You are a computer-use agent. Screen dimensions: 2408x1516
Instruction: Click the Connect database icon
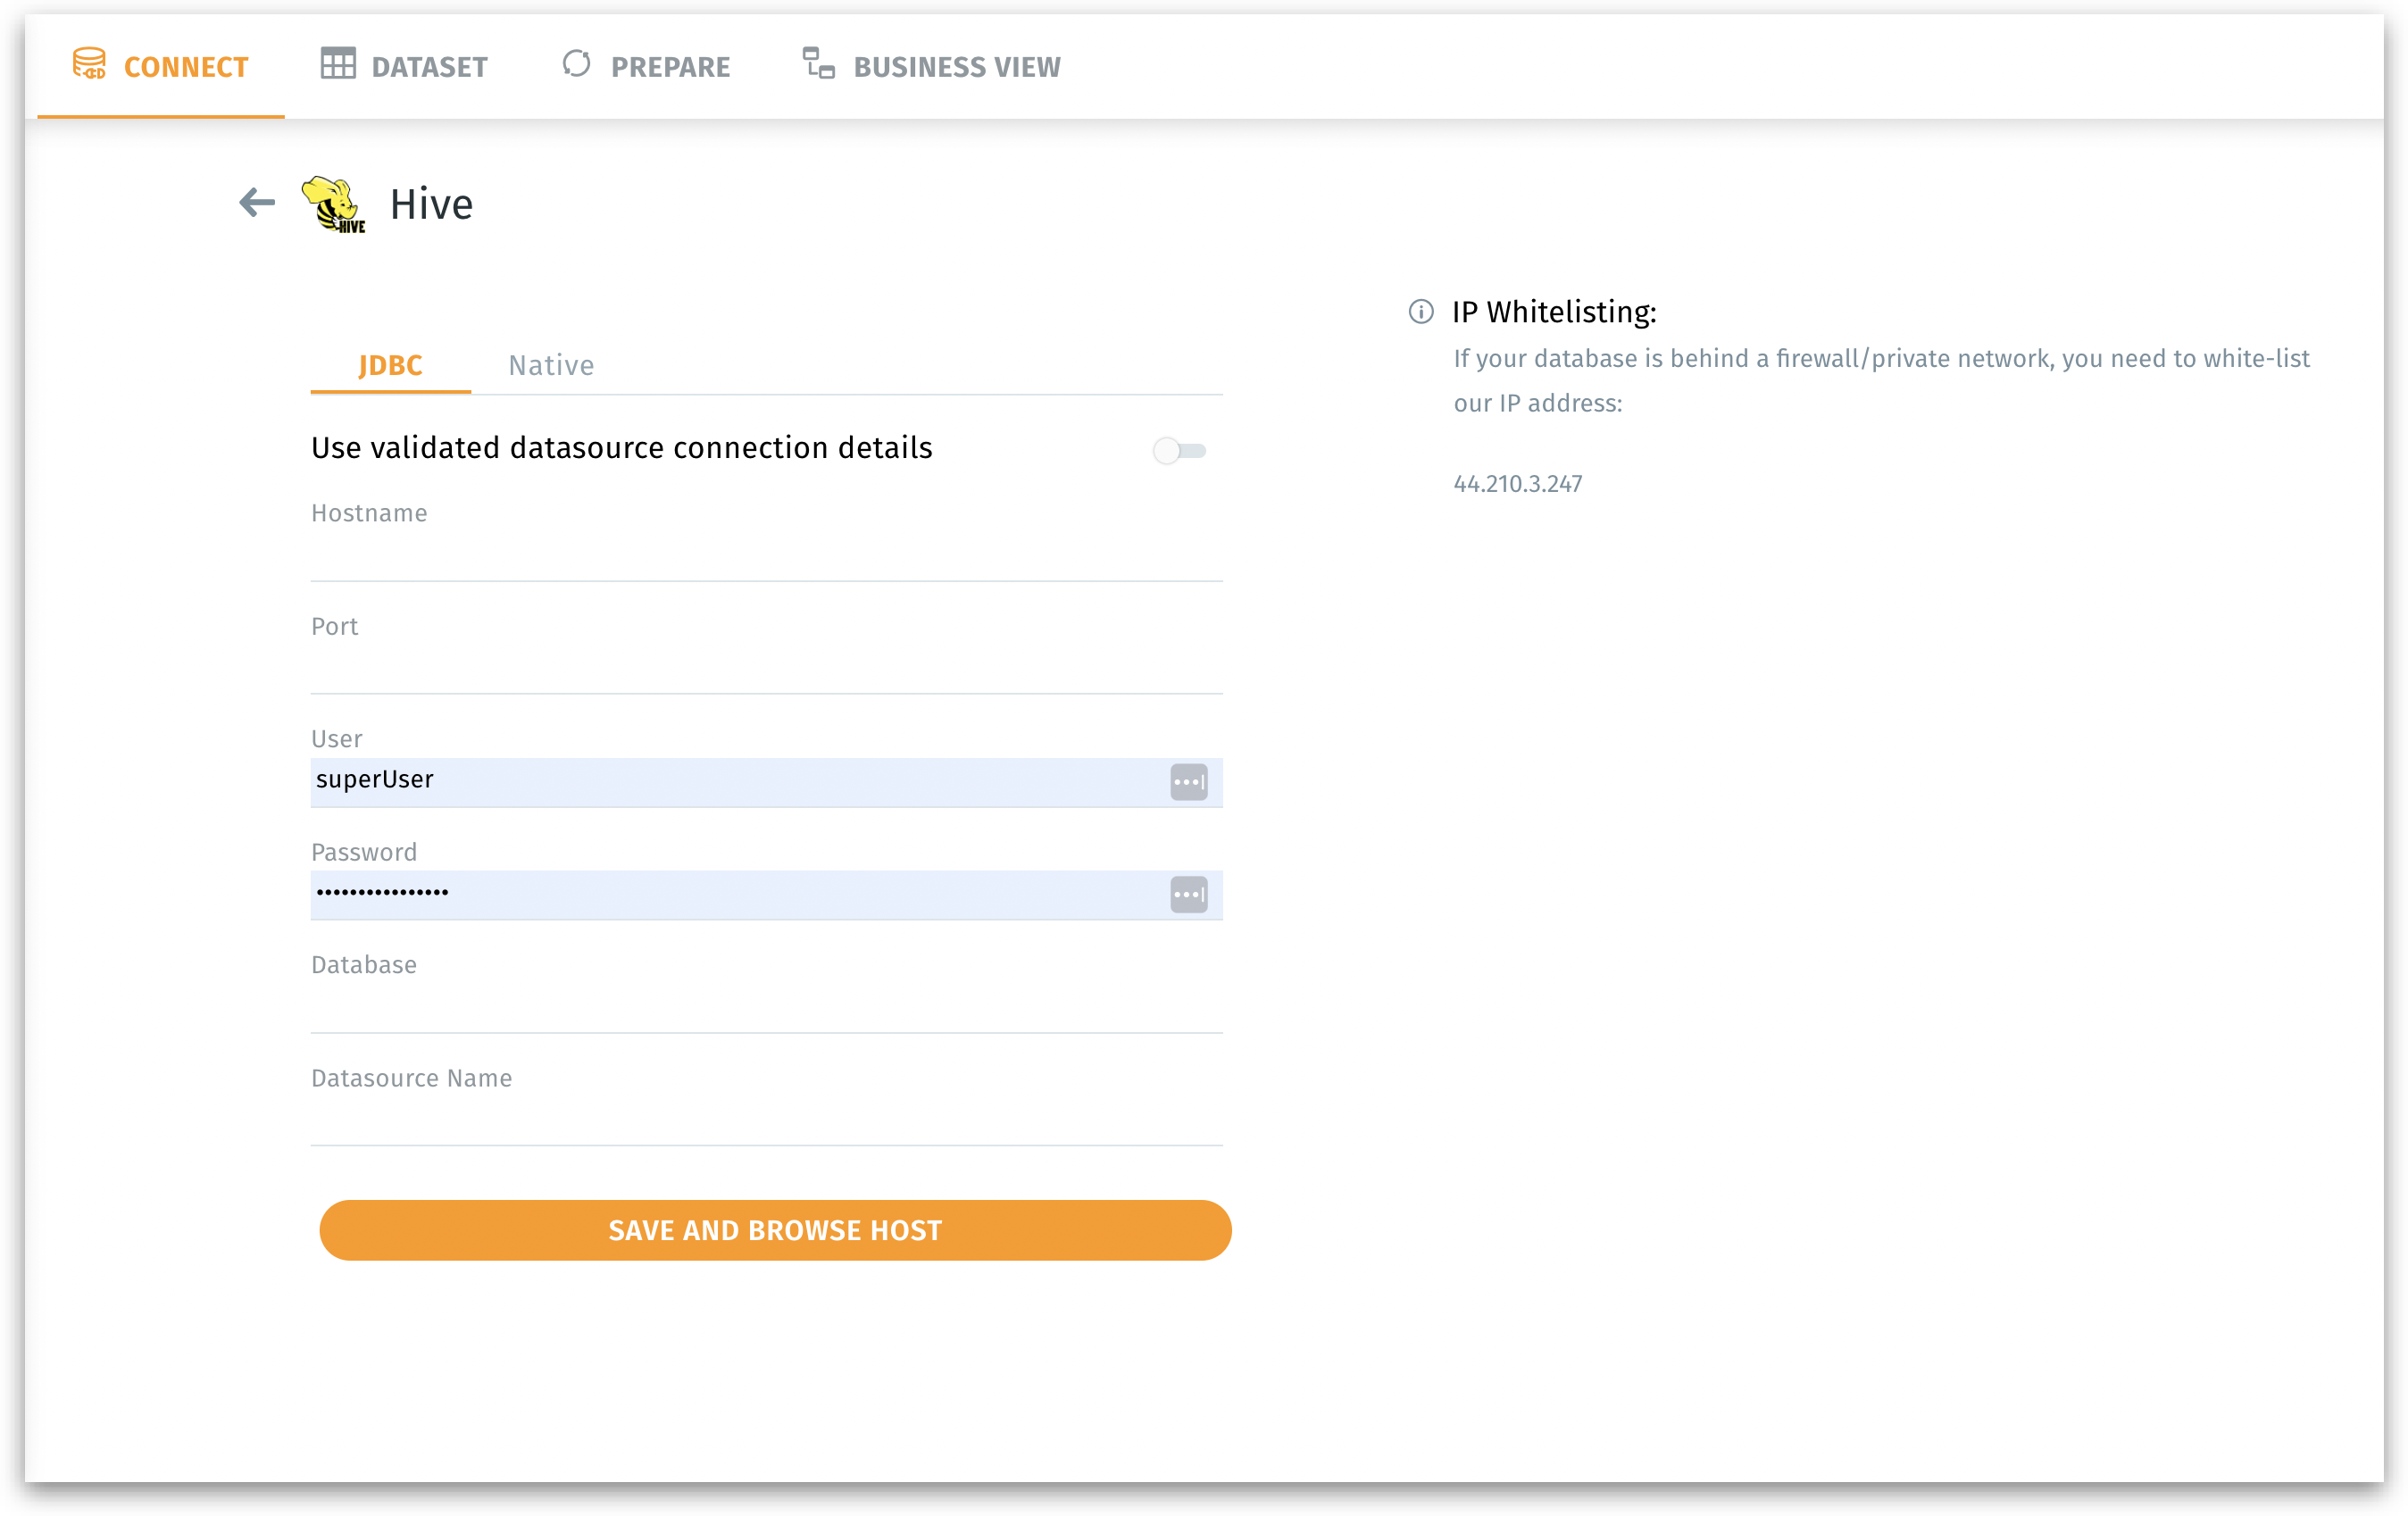pos(89,64)
